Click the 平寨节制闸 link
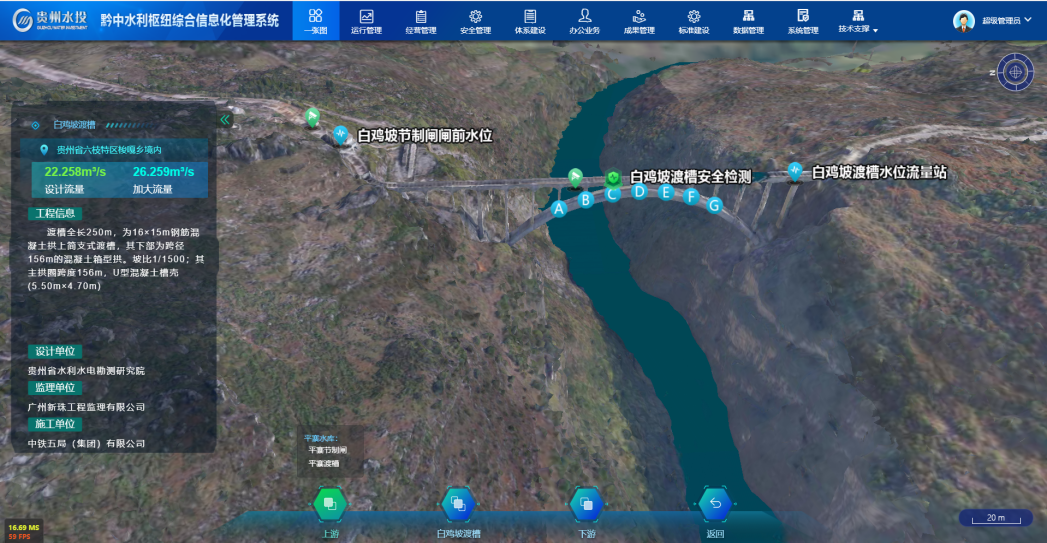The width and height of the screenshot is (1047, 543). 327,451
